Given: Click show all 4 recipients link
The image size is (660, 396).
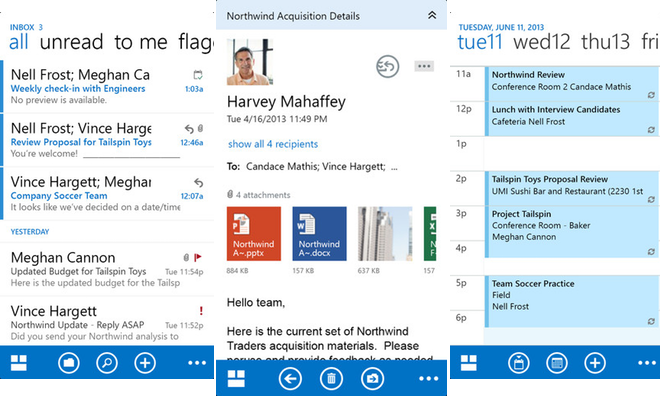Looking at the screenshot, I should coord(273,144).
